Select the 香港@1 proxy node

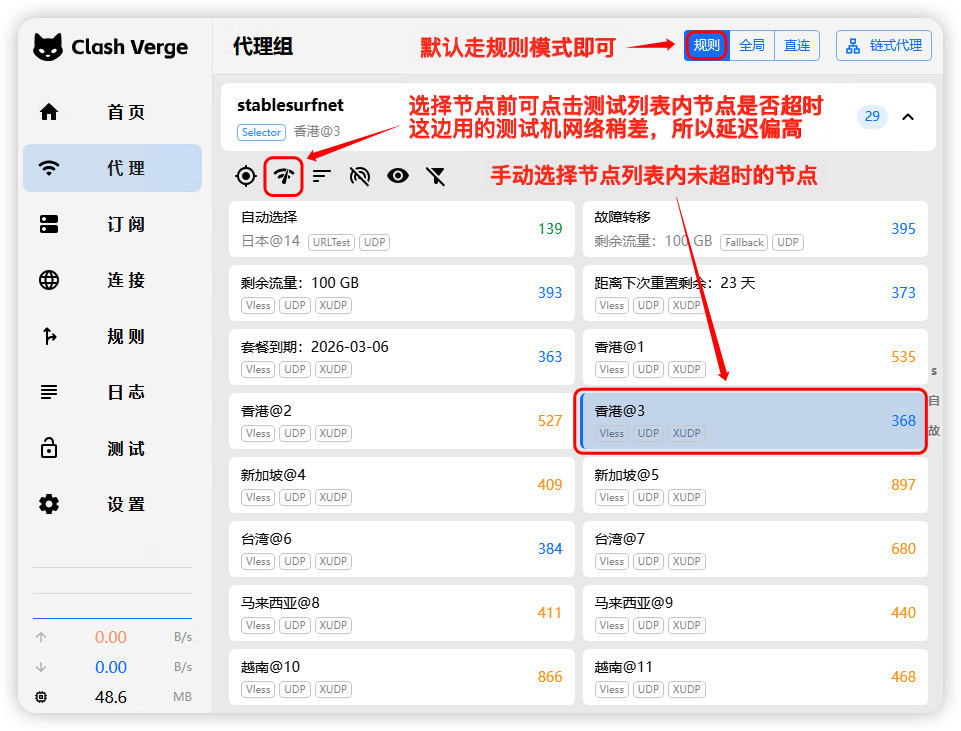[x=755, y=357]
